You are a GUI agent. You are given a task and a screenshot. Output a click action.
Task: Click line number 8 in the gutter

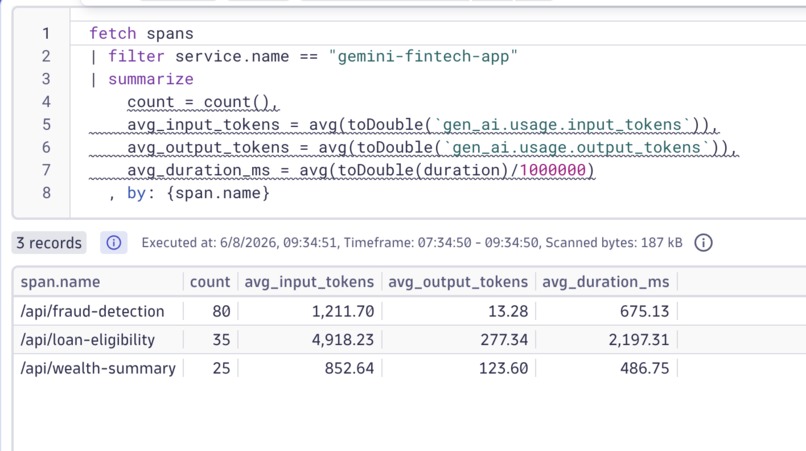46,193
